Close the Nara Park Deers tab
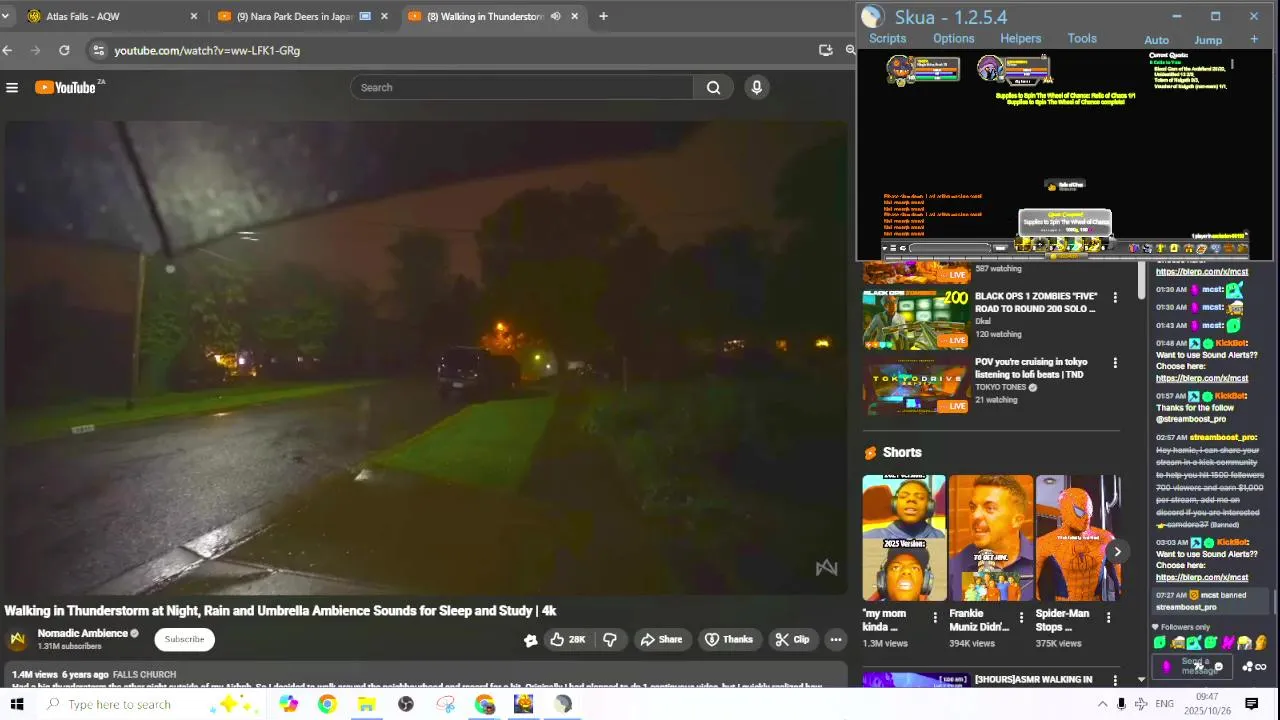1280x720 pixels. tap(384, 16)
